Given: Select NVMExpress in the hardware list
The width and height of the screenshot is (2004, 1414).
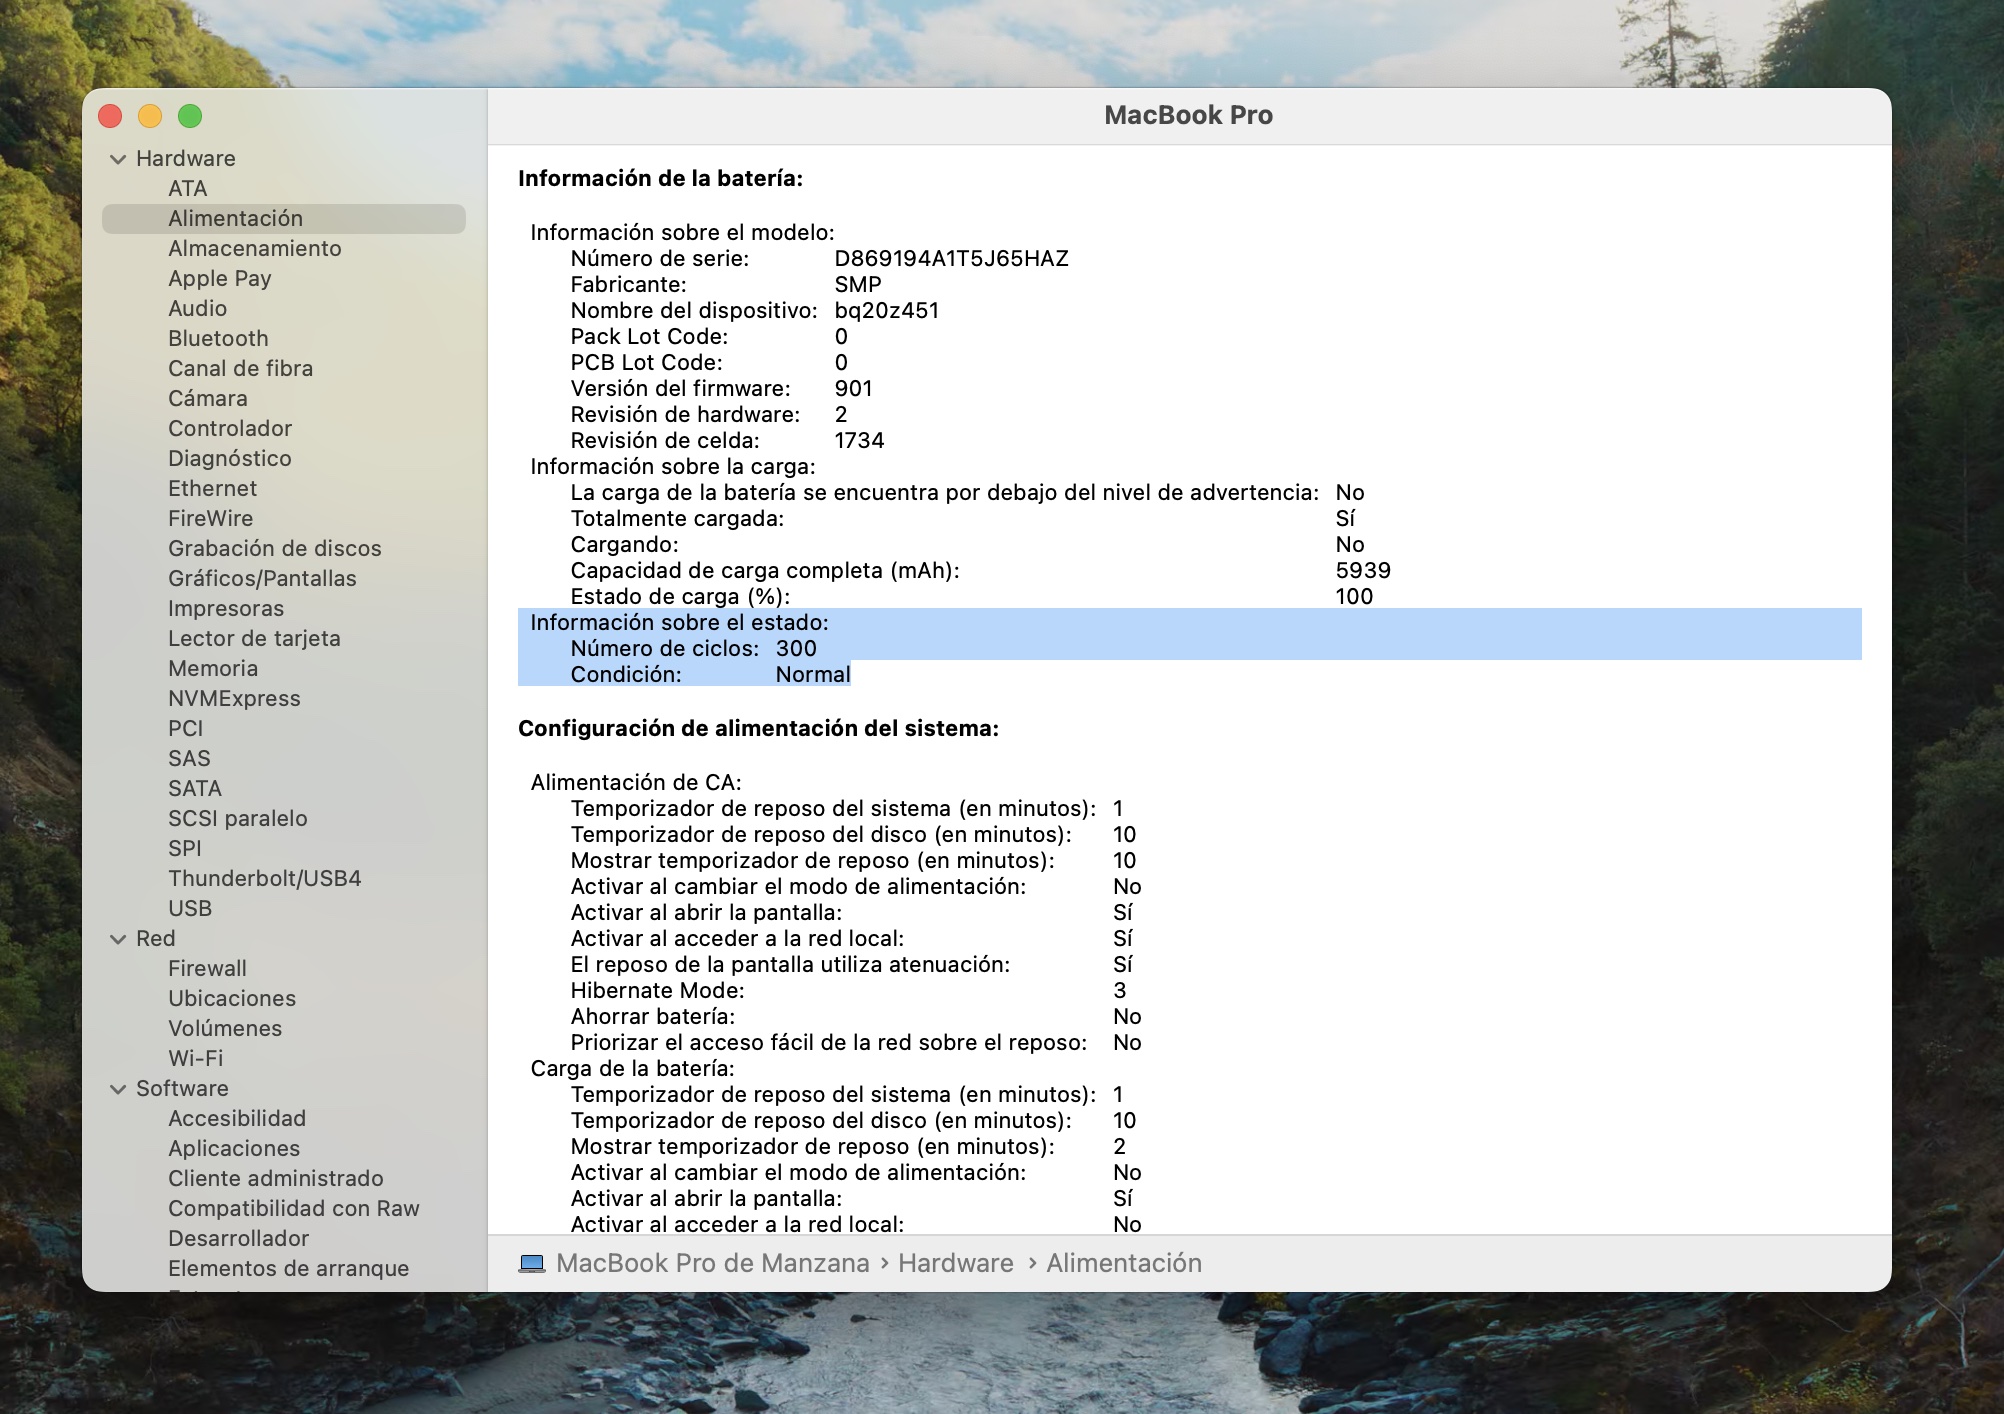Looking at the screenshot, I should (x=234, y=698).
